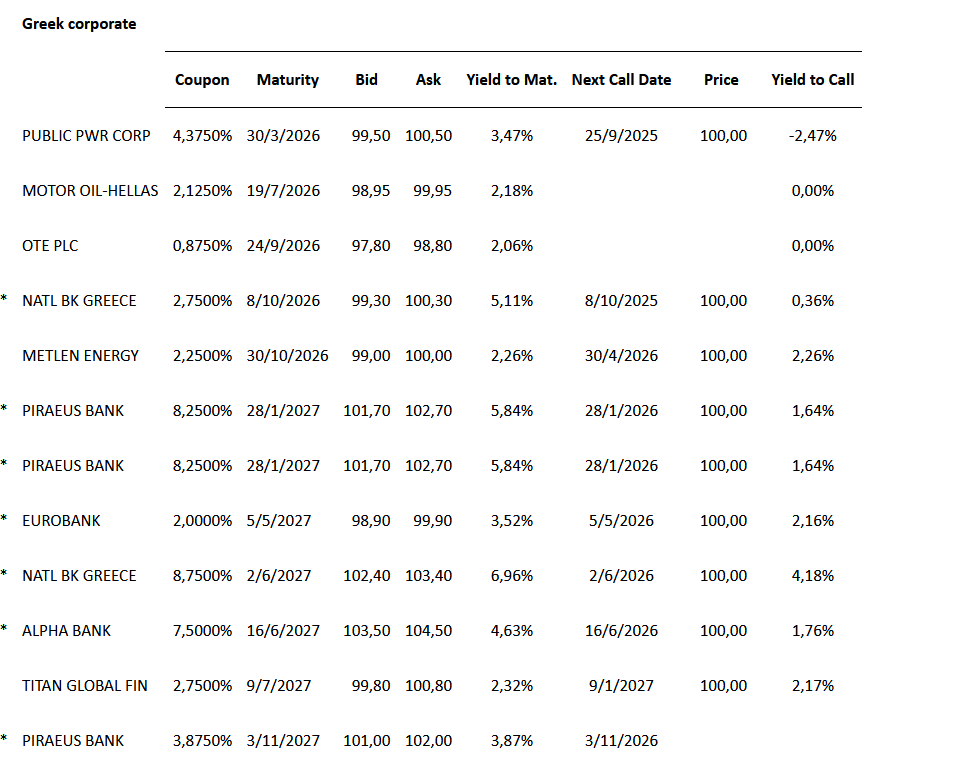The height and width of the screenshot is (764, 970).
Task: Click the Ask column header
Action: tap(428, 80)
